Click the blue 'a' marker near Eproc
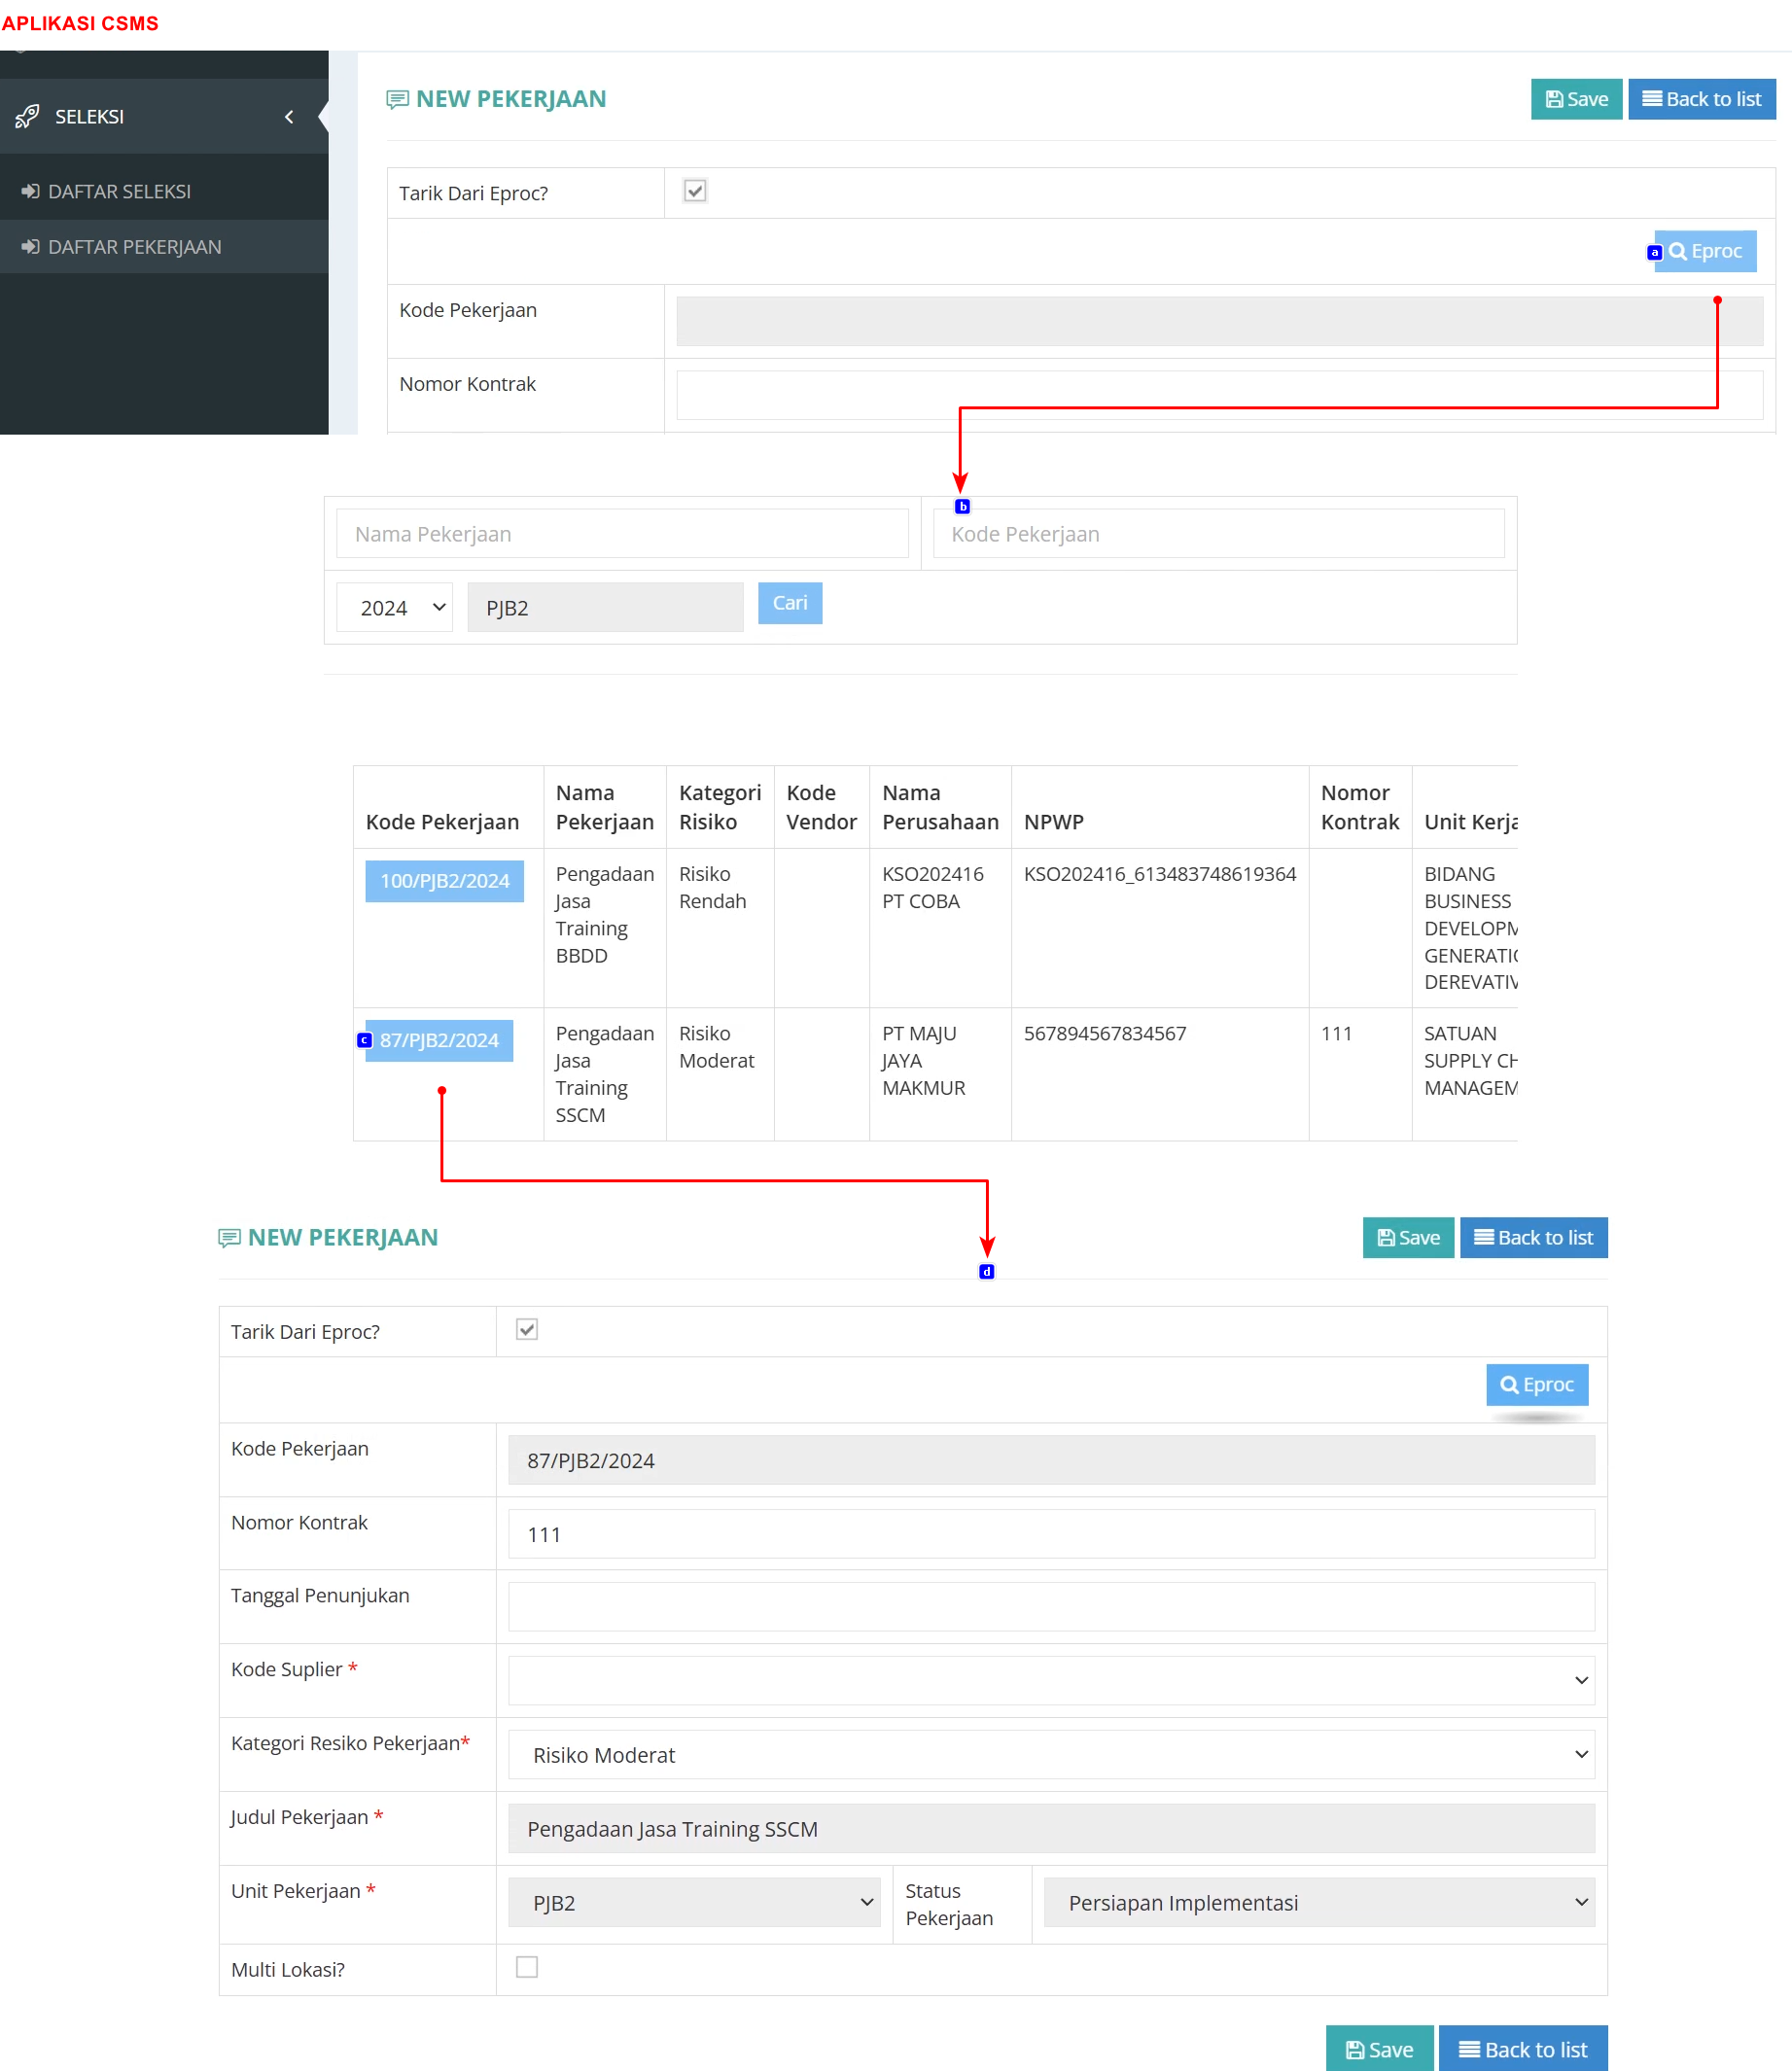 pyautogui.click(x=1654, y=253)
